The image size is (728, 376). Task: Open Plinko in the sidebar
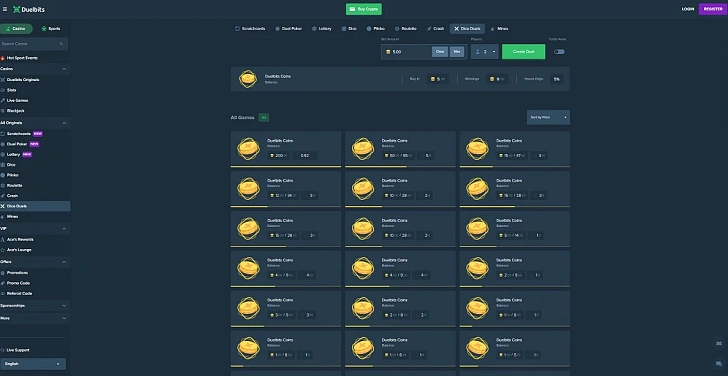coord(10,175)
